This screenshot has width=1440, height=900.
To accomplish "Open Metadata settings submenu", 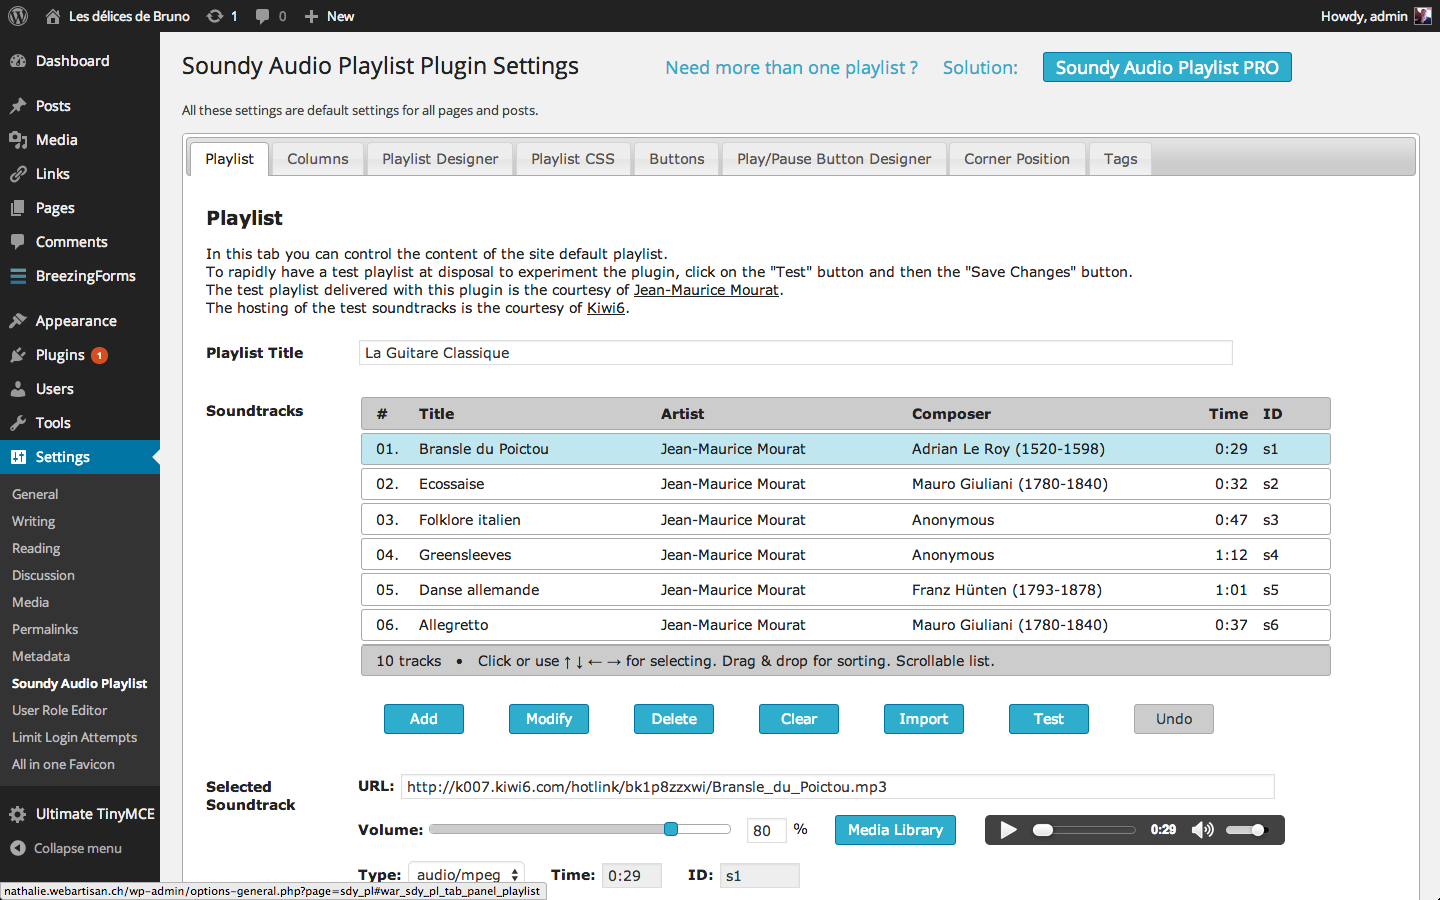I will (x=41, y=656).
